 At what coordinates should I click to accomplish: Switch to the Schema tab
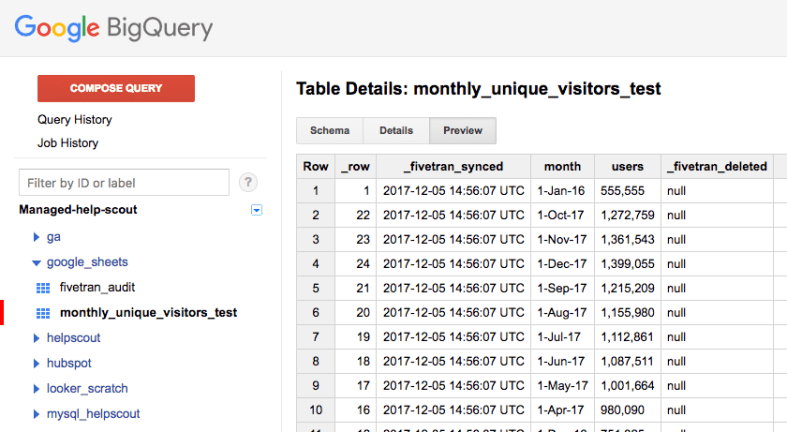tap(330, 131)
